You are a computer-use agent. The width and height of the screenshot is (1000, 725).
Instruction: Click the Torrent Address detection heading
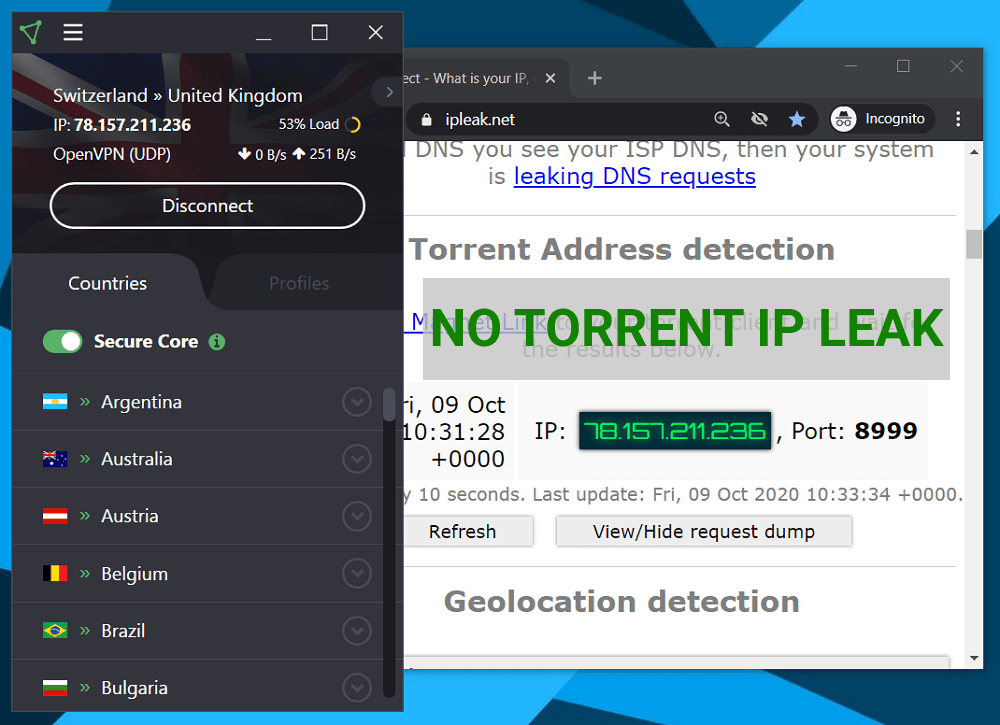622,249
